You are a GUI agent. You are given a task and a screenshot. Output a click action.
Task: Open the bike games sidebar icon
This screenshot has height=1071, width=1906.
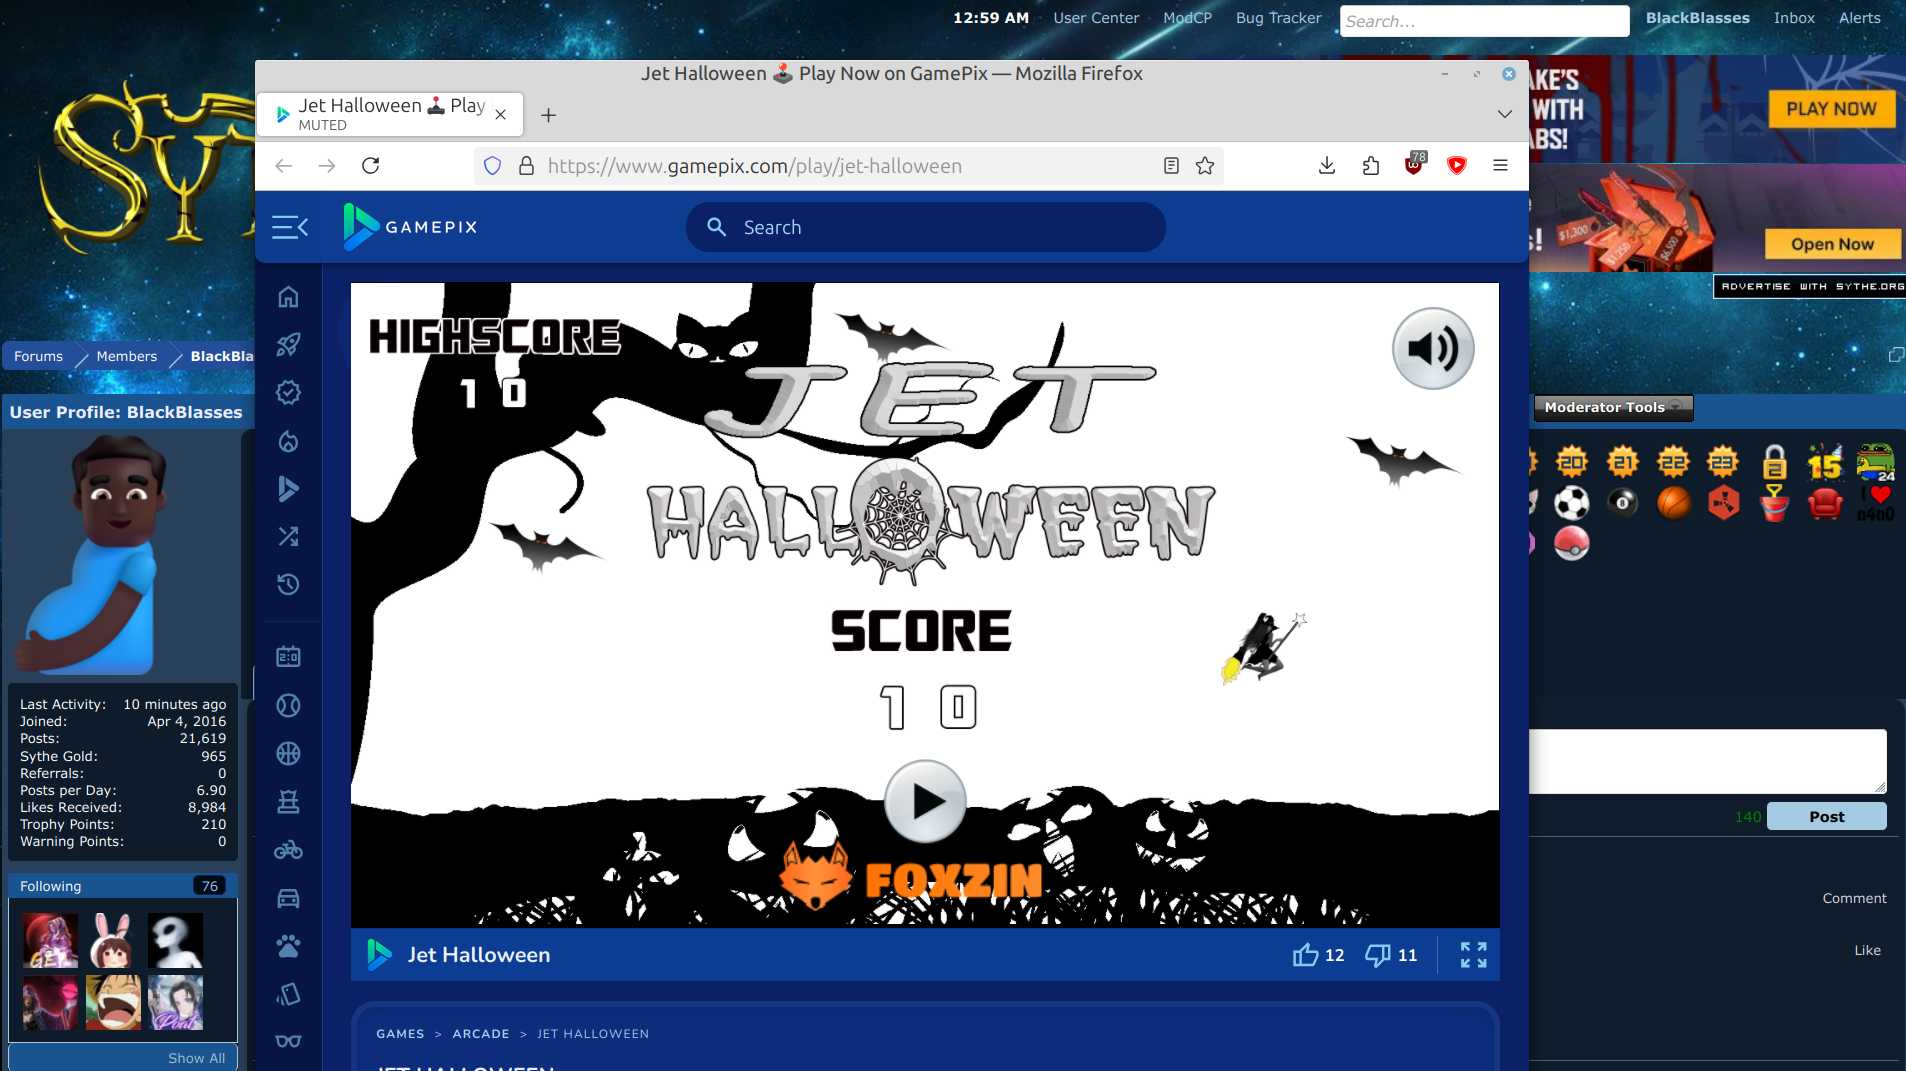click(288, 850)
